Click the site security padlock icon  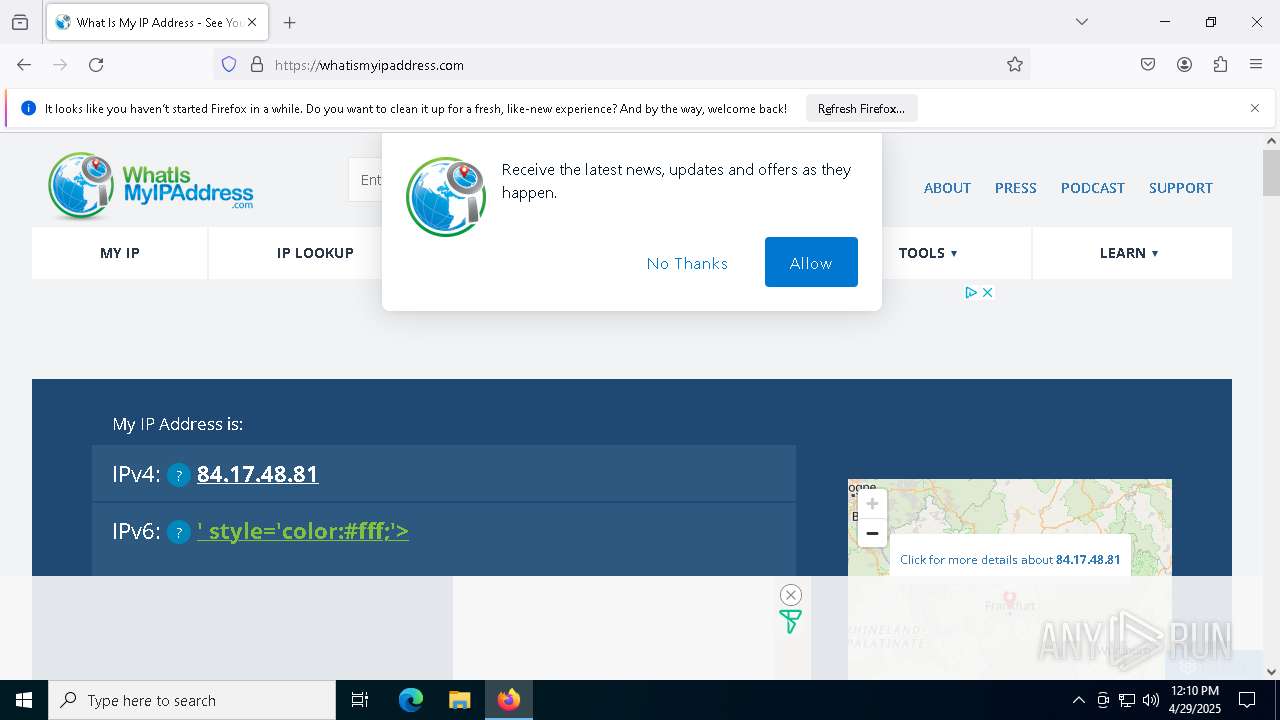[257, 65]
